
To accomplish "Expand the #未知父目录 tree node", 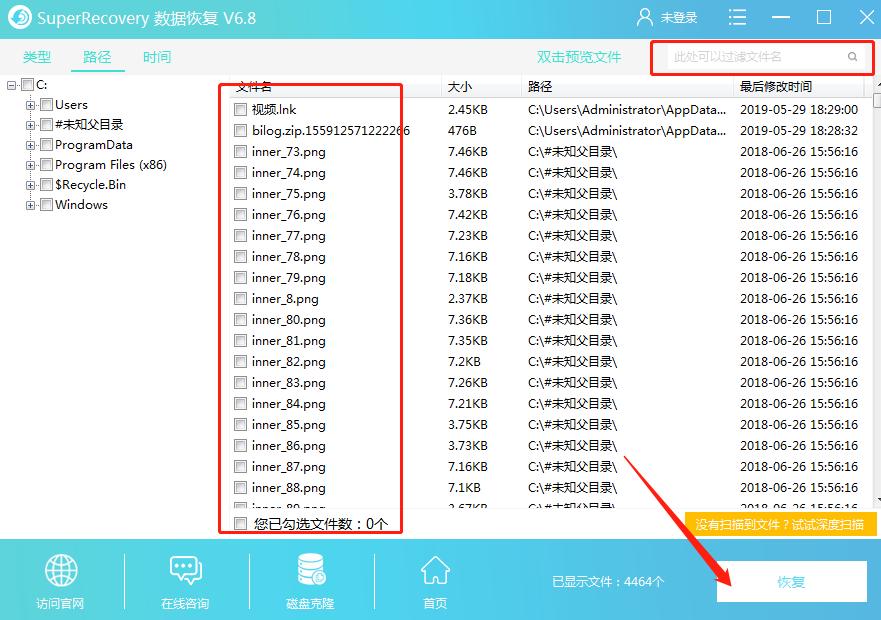I will pyautogui.click(x=30, y=125).
